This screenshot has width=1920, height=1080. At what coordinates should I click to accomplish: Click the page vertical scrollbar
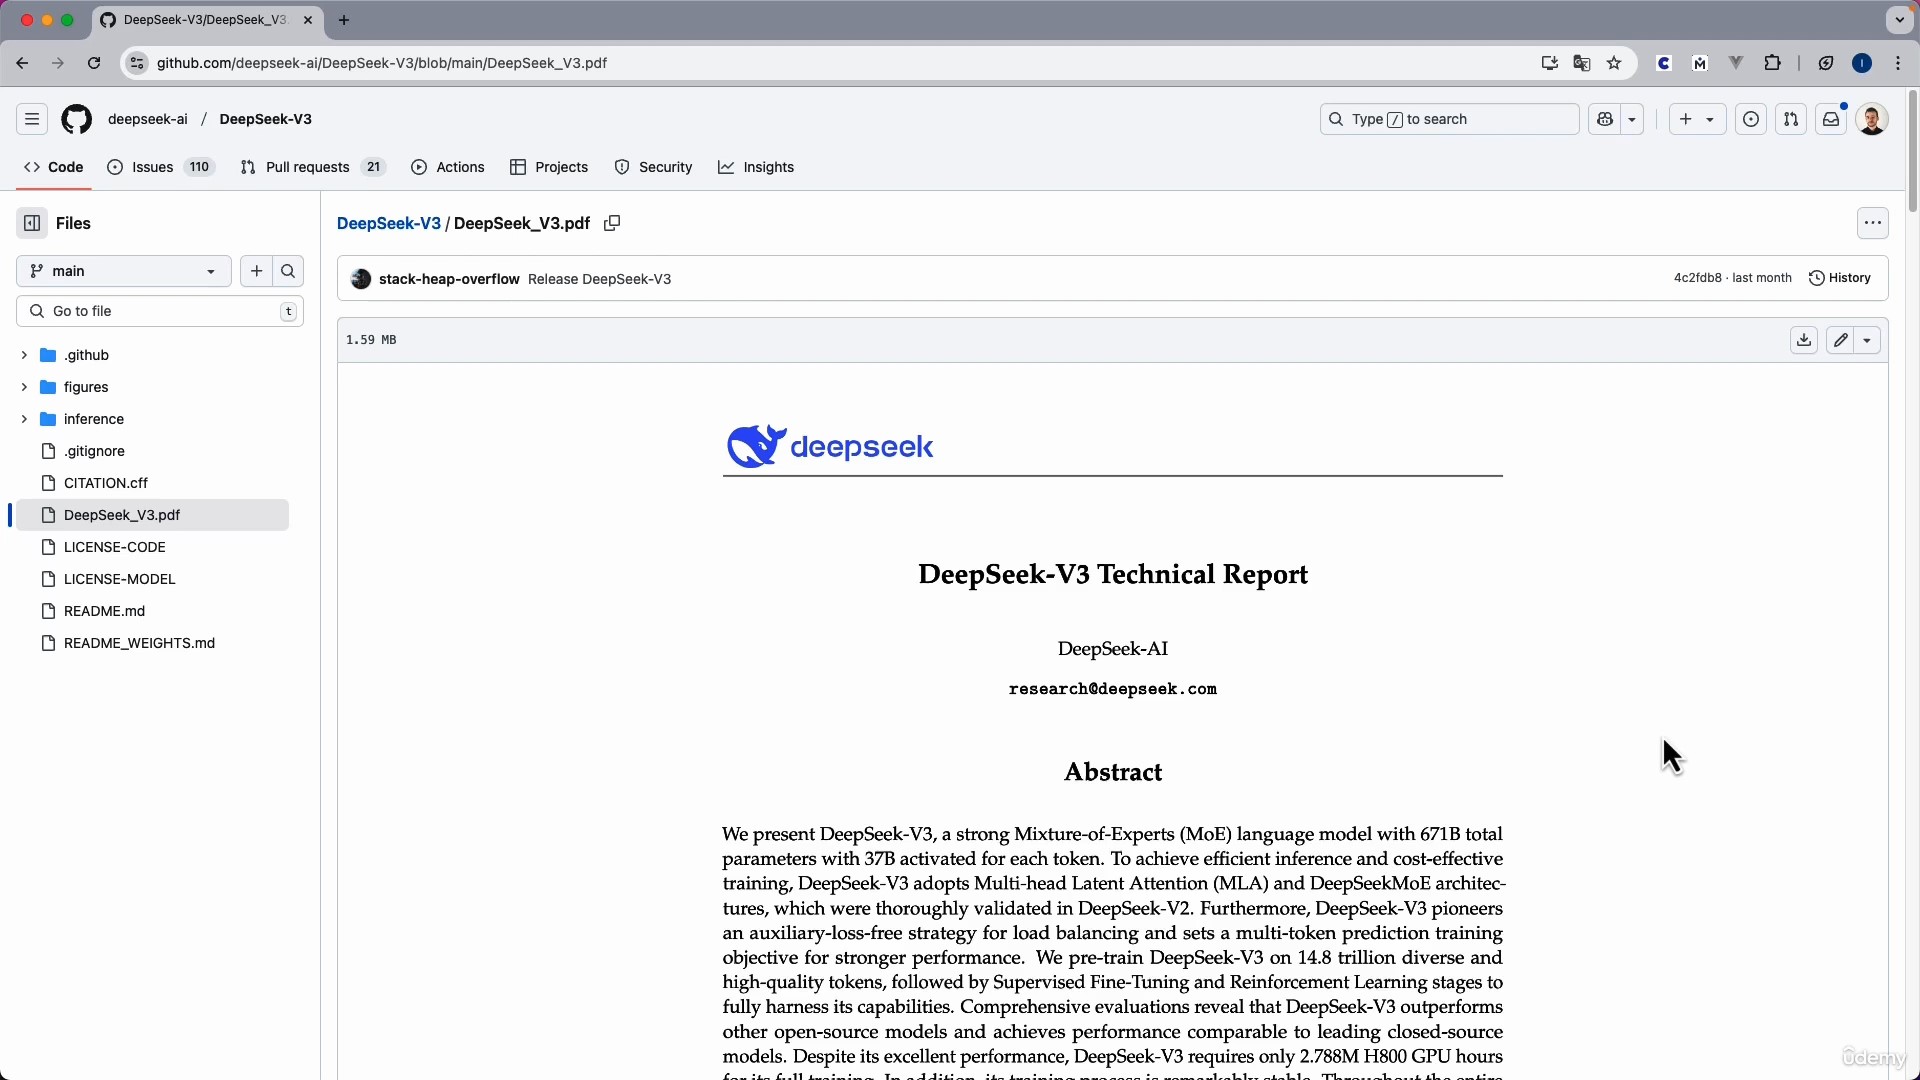(1912, 150)
